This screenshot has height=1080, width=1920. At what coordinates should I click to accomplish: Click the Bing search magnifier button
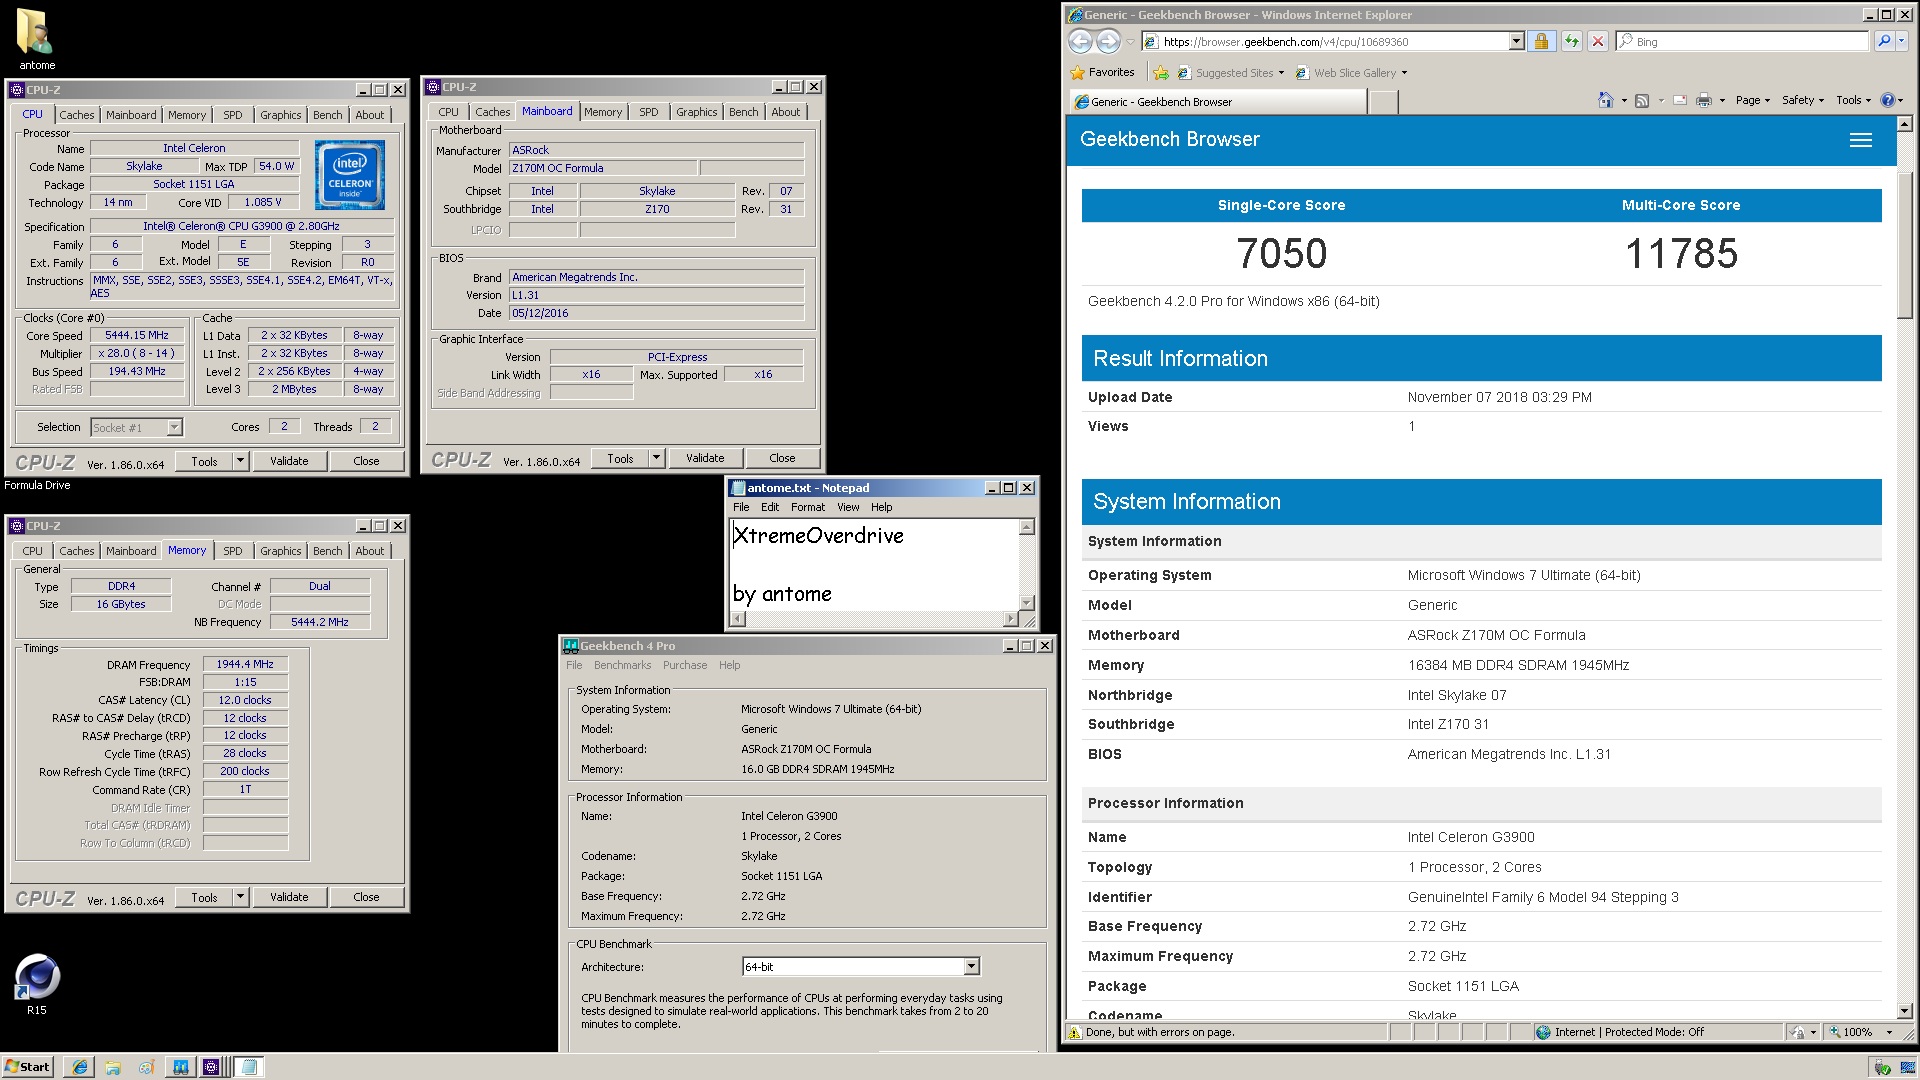pyautogui.click(x=1884, y=41)
